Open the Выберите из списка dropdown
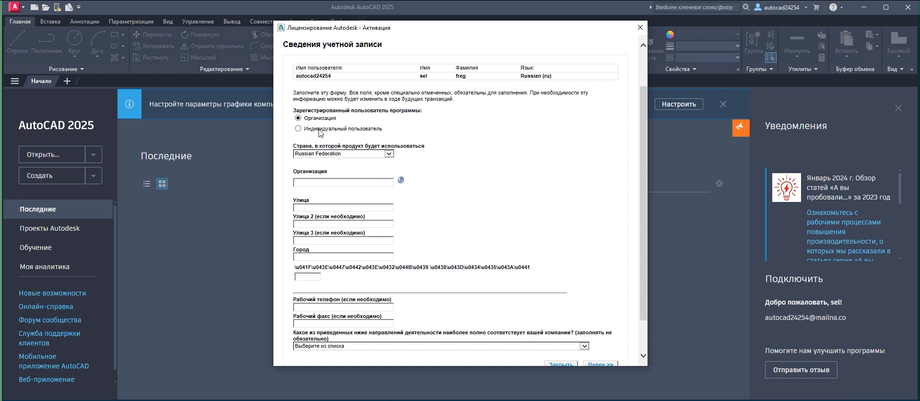This screenshot has width=920, height=401. point(441,346)
